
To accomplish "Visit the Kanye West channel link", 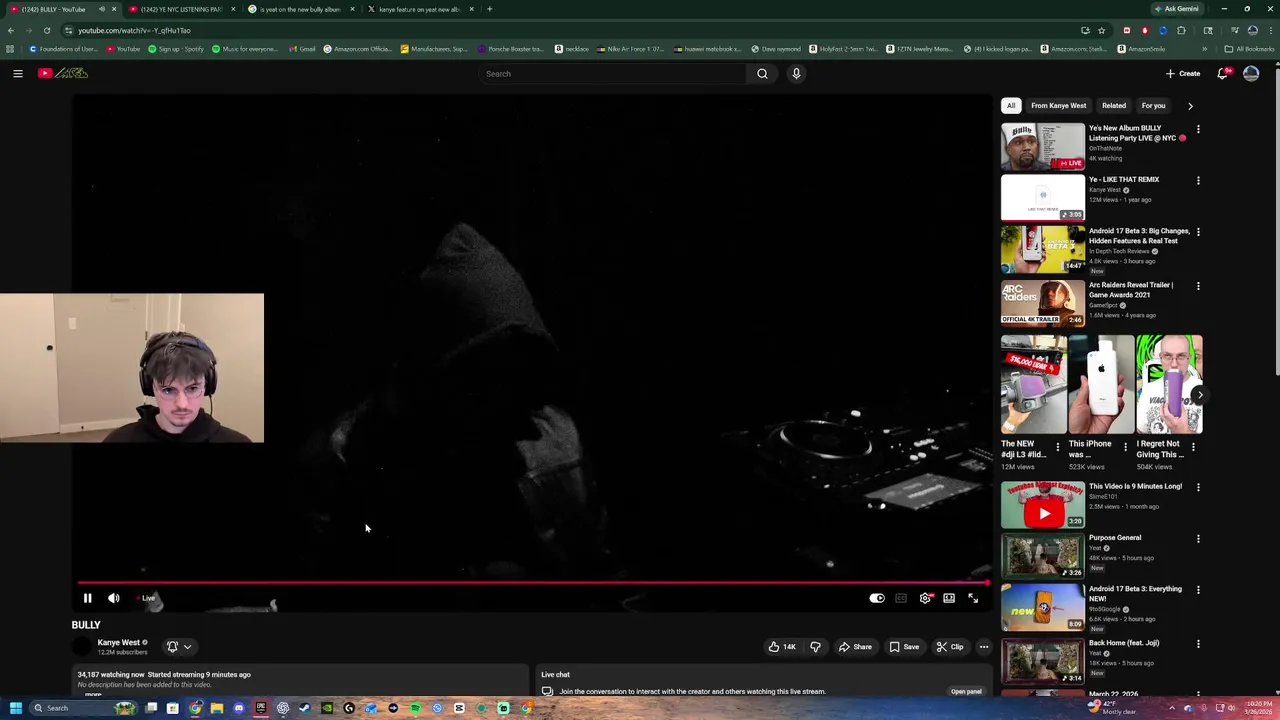I will tap(118, 643).
